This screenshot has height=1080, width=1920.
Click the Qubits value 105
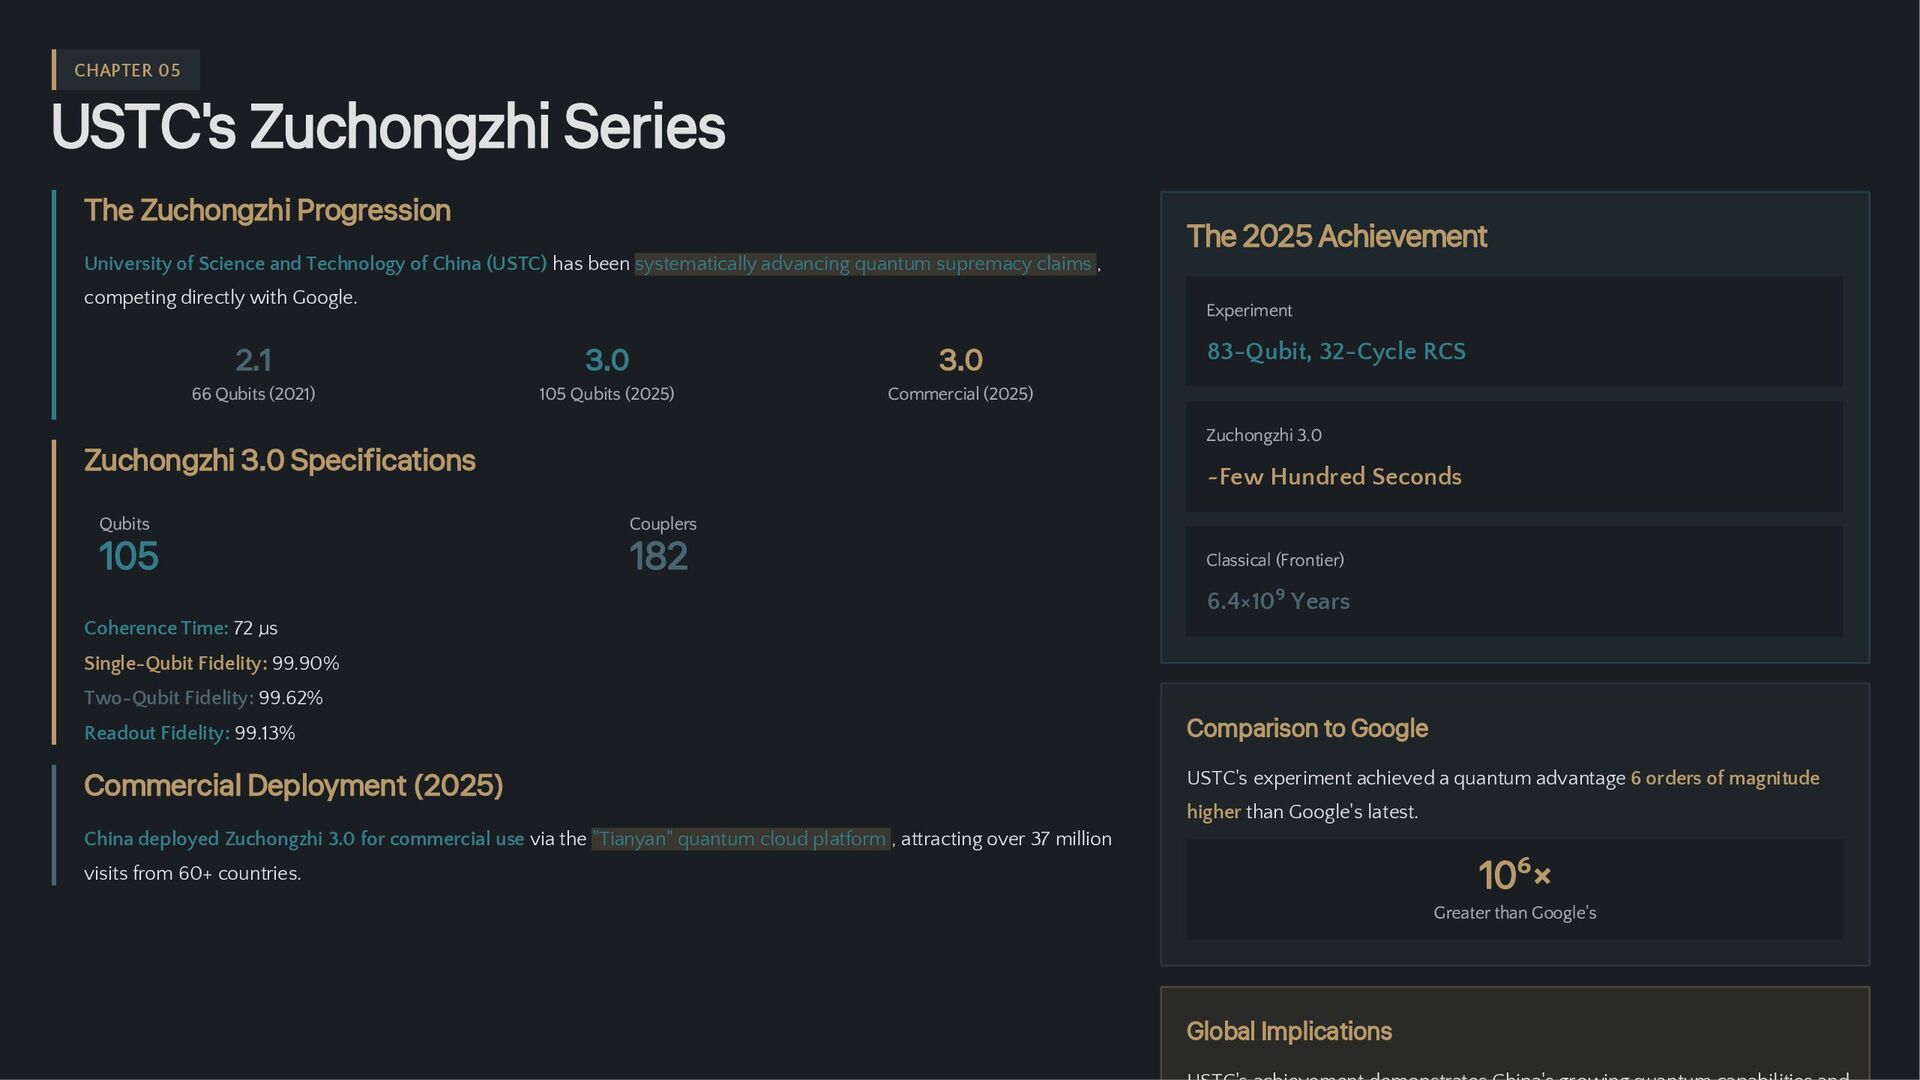click(128, 557)
